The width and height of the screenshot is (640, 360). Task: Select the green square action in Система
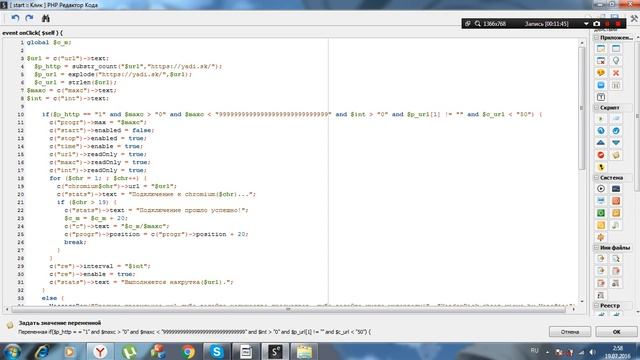pyautogui.click(x=601, y=213)
